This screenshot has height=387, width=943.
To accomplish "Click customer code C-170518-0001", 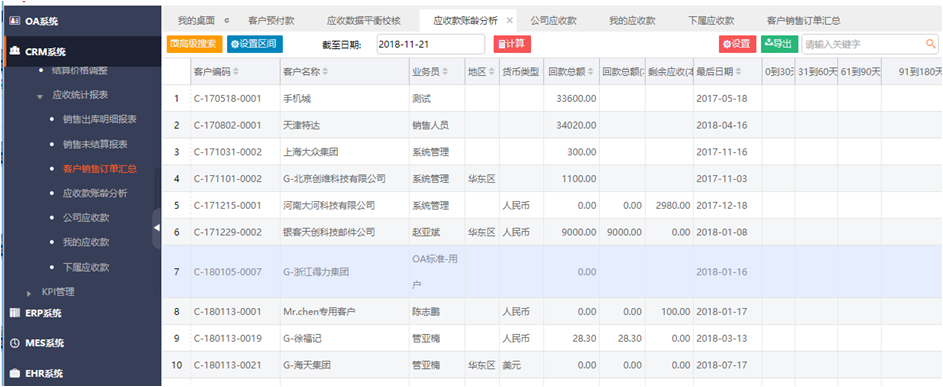I will pos(227,99).
